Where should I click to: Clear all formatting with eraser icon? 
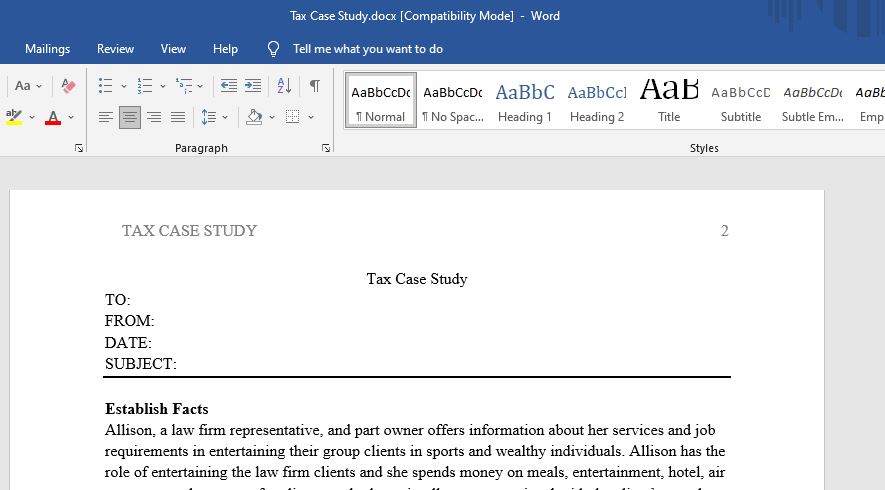pyautogui.click(x=68, y=86)
